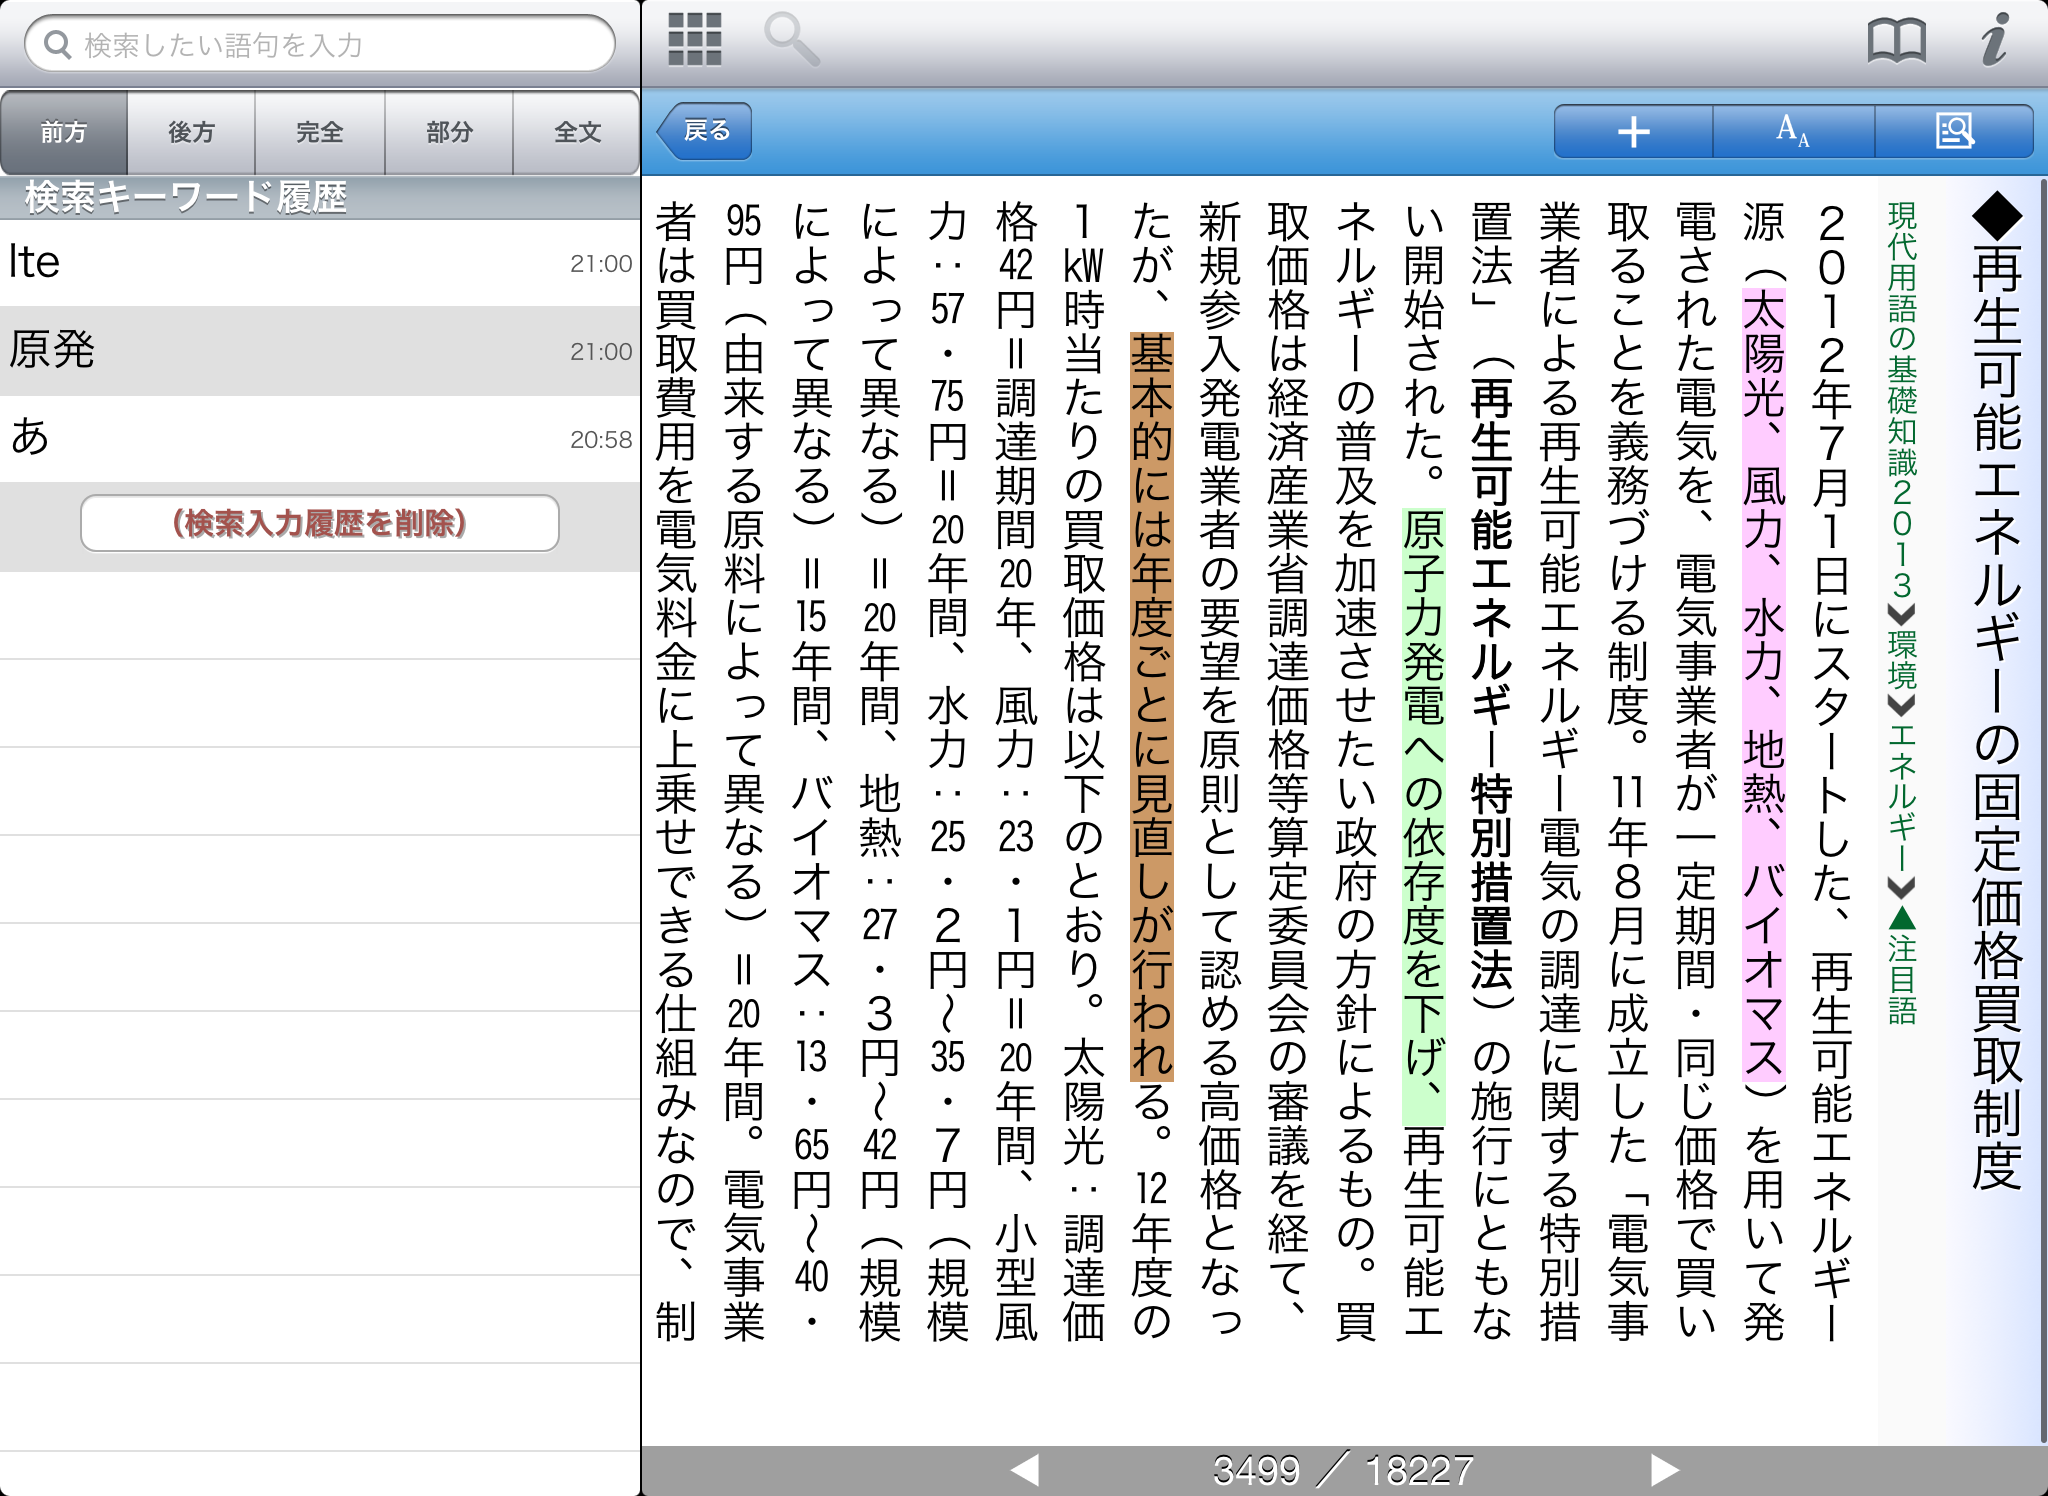Go to the next entry arrow
Screen dimensions: 2048x1496
coord(1663,1469)
